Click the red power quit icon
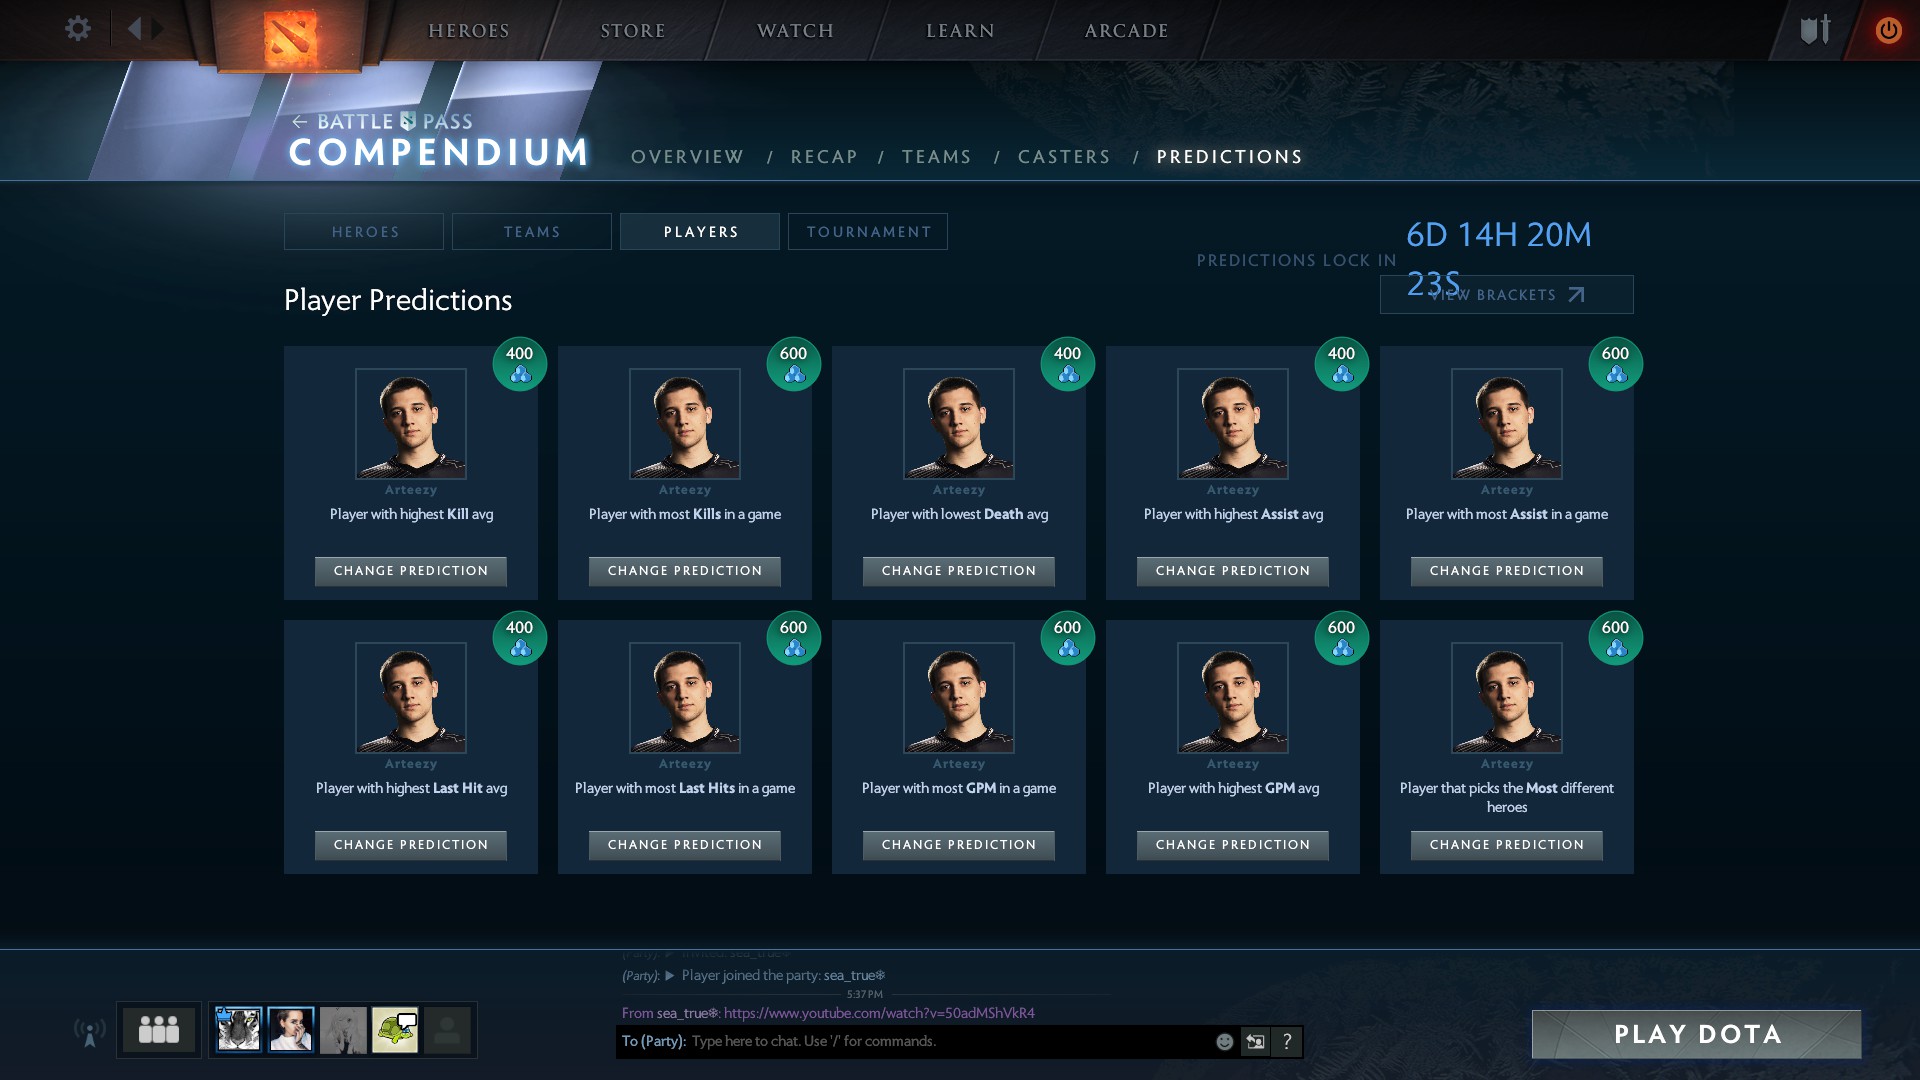Viewport: 1920px width, 1080px height. [1887, 30]
